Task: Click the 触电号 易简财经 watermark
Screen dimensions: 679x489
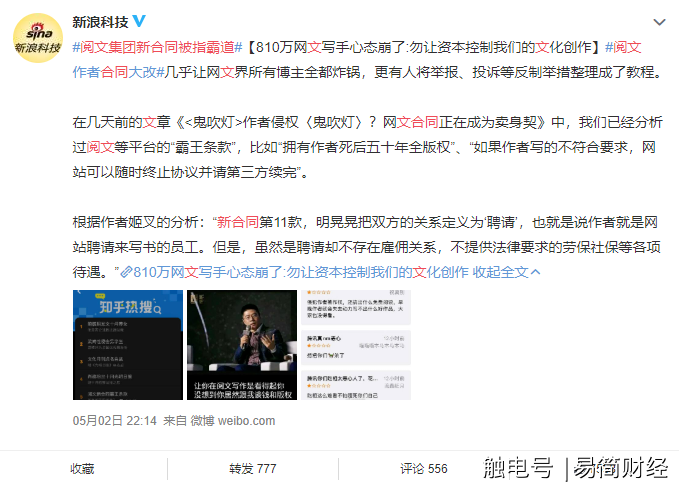Action: pos(576,468)
